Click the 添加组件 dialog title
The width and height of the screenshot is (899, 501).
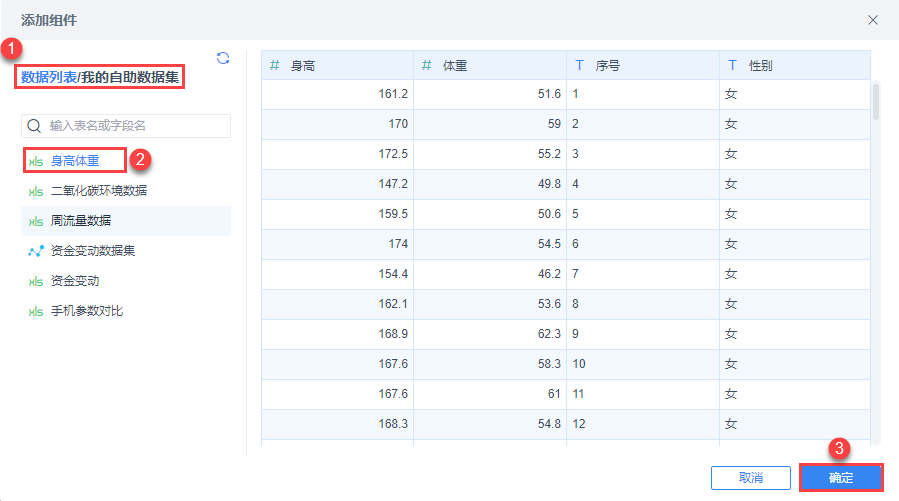(x=49, y=21)
